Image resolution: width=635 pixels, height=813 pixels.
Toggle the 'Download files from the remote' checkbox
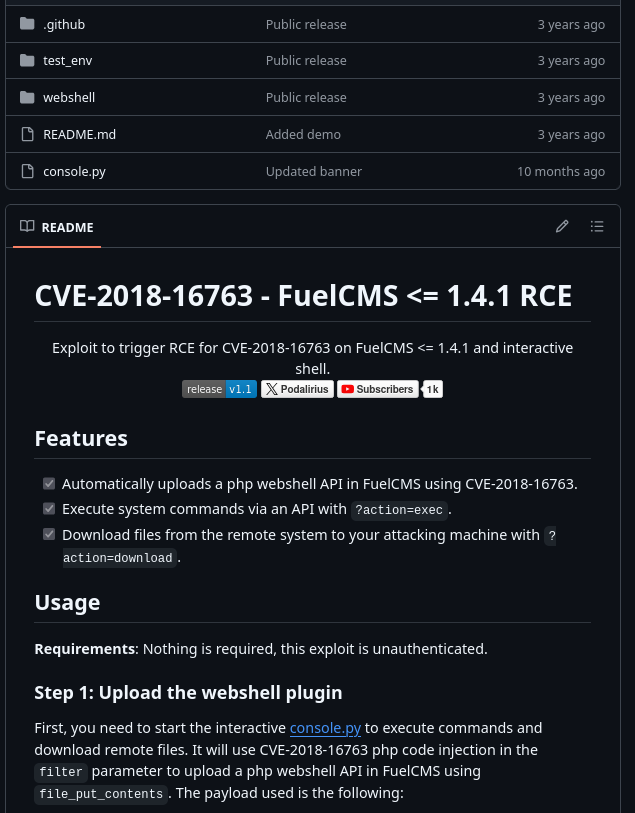click(x=49, y=534)
